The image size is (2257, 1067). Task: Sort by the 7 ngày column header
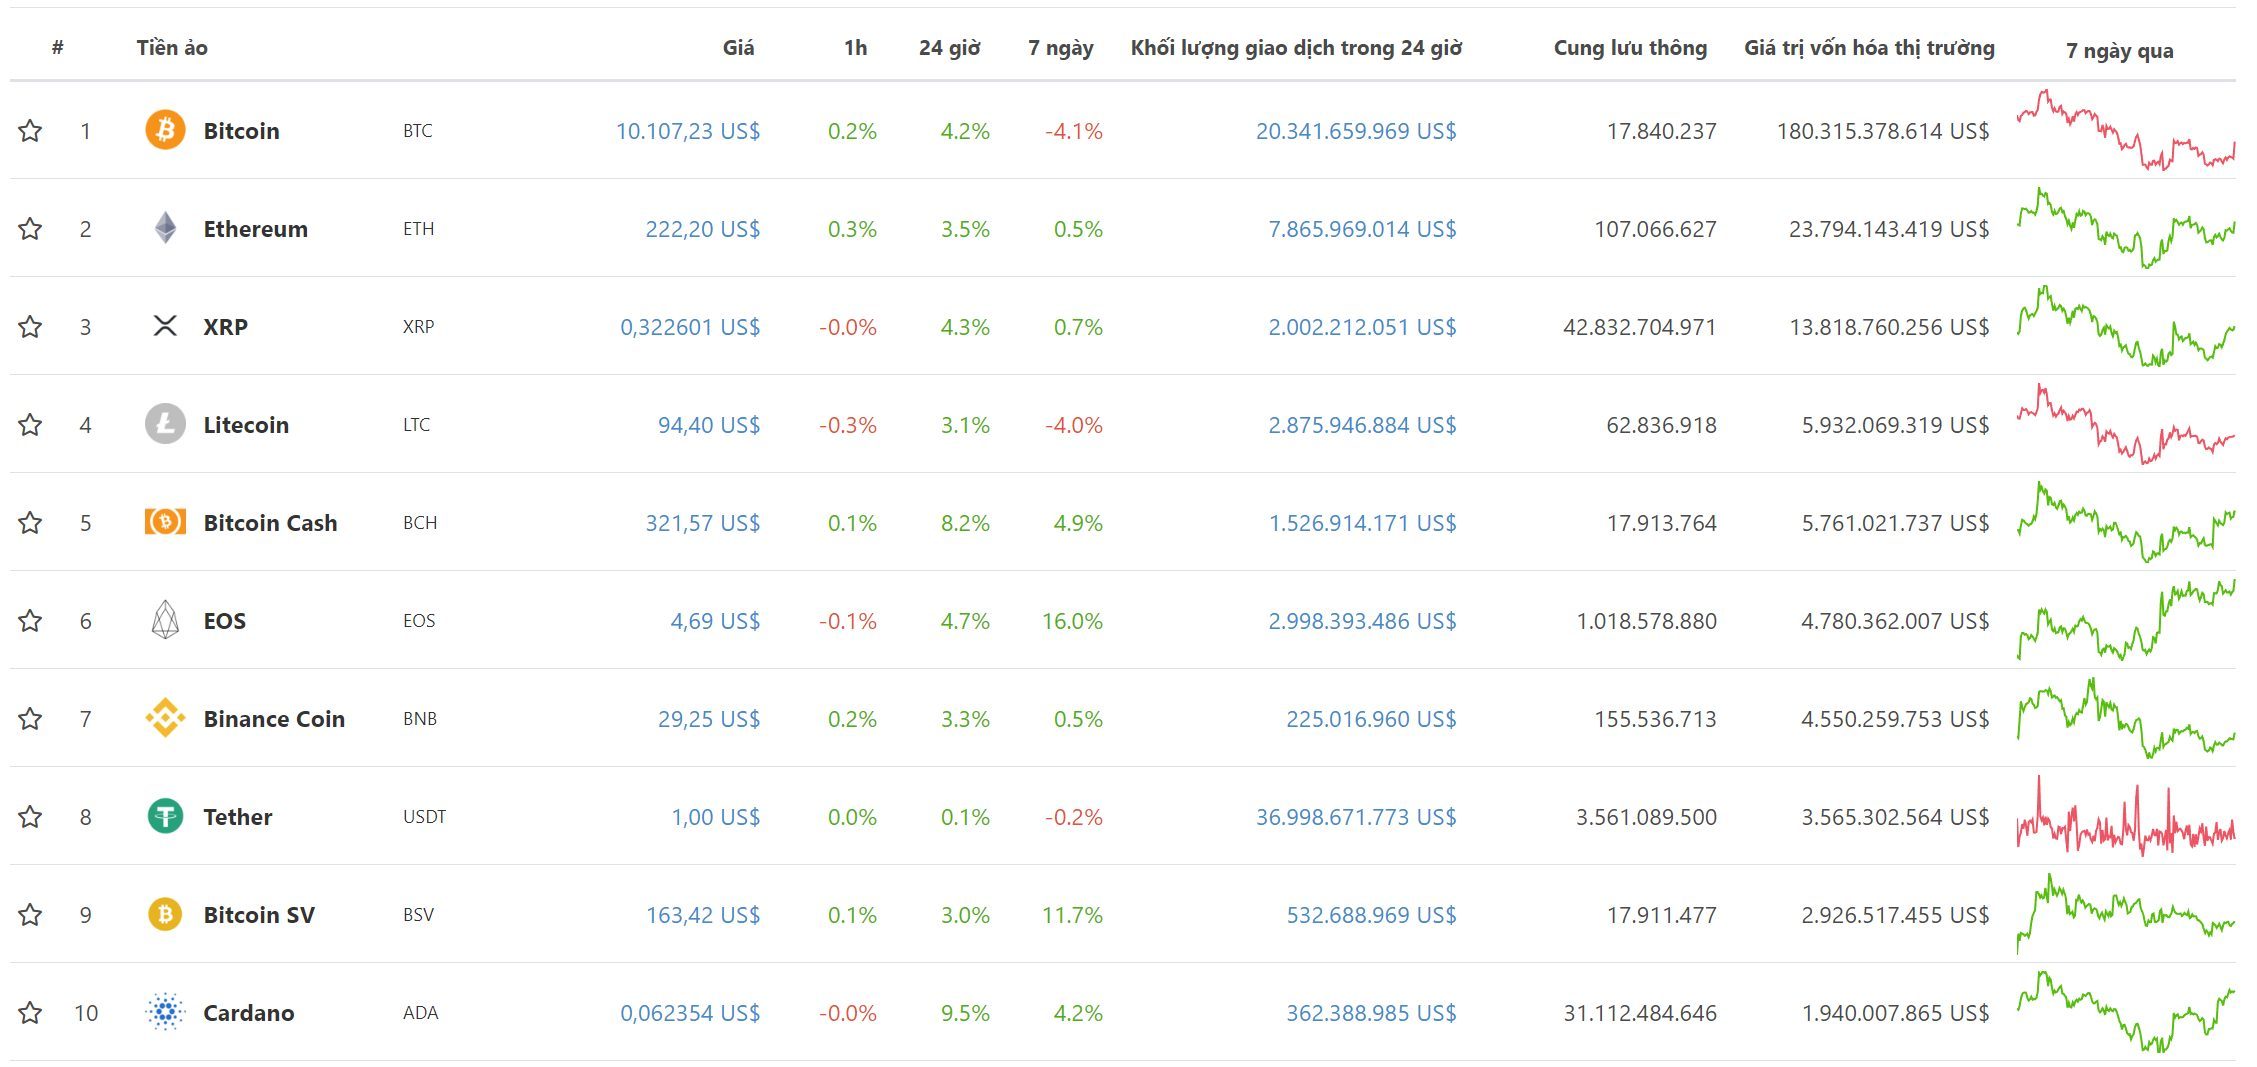pos(1060,47)
